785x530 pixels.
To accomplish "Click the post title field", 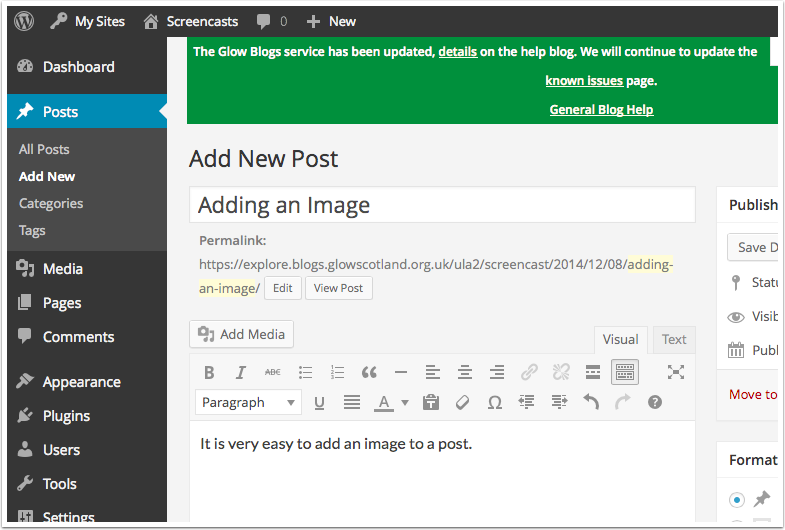I will click(x=442, y=205).
